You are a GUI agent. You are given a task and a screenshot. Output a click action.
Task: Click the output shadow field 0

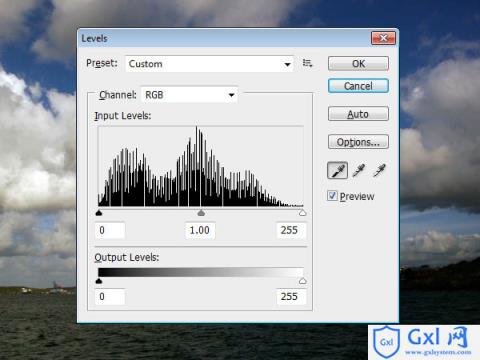110,297
